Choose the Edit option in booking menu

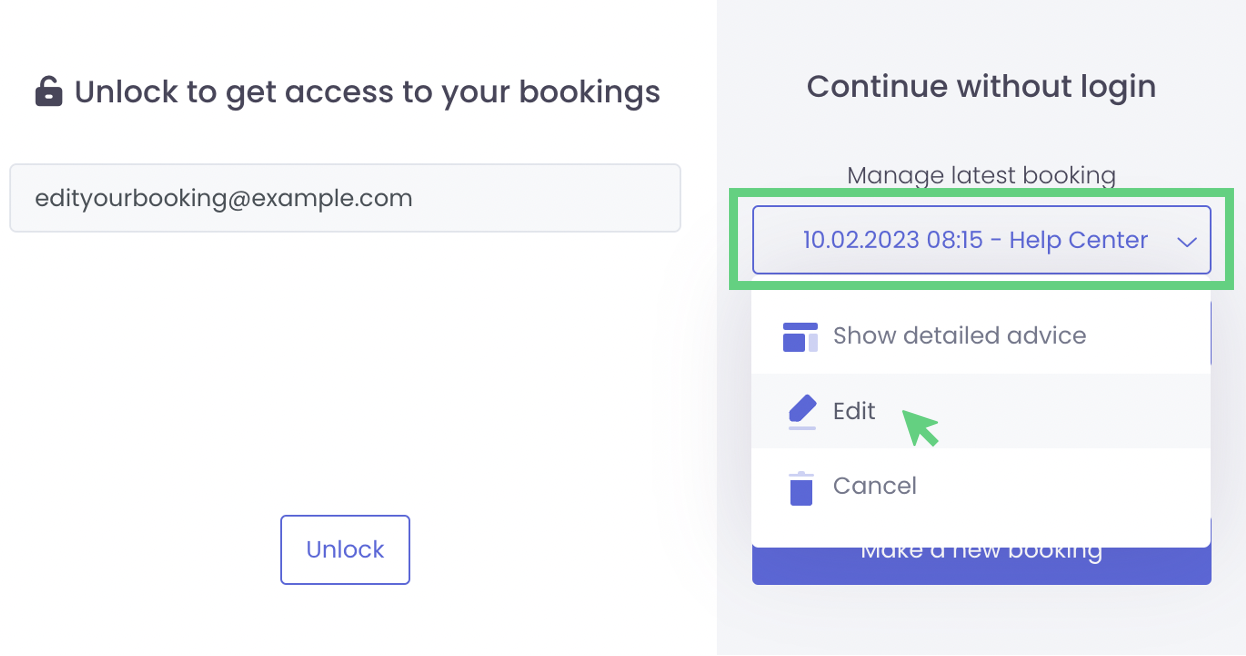coord(854,411)
